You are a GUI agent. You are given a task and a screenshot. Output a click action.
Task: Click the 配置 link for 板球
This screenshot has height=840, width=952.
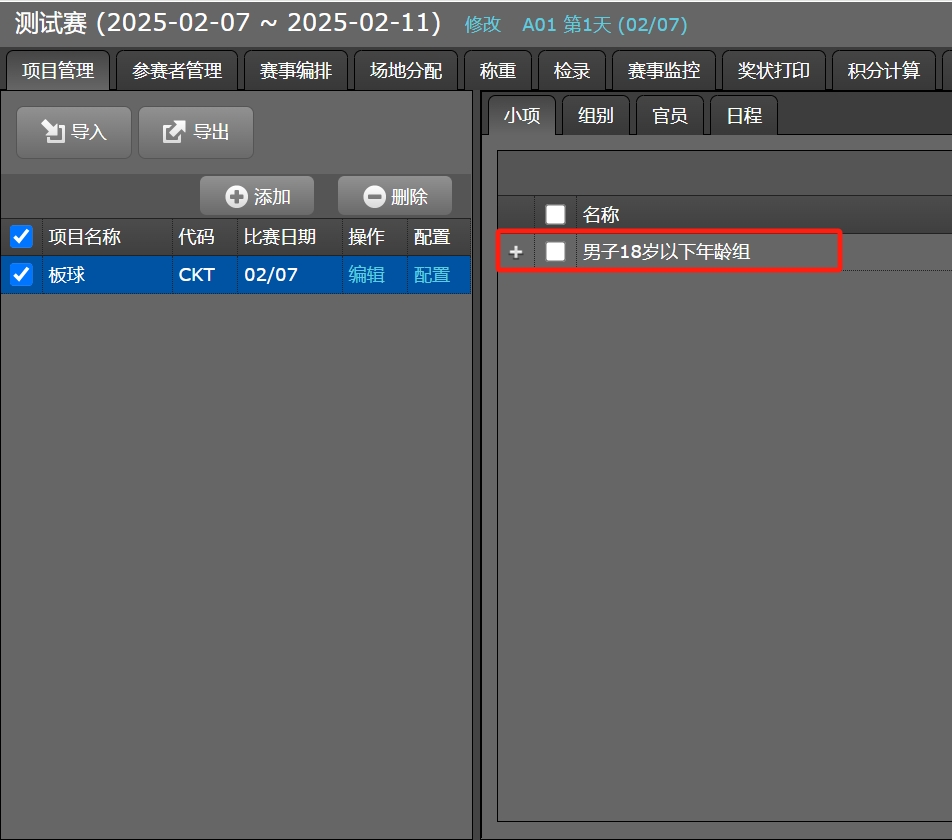(x=432, y=274)
